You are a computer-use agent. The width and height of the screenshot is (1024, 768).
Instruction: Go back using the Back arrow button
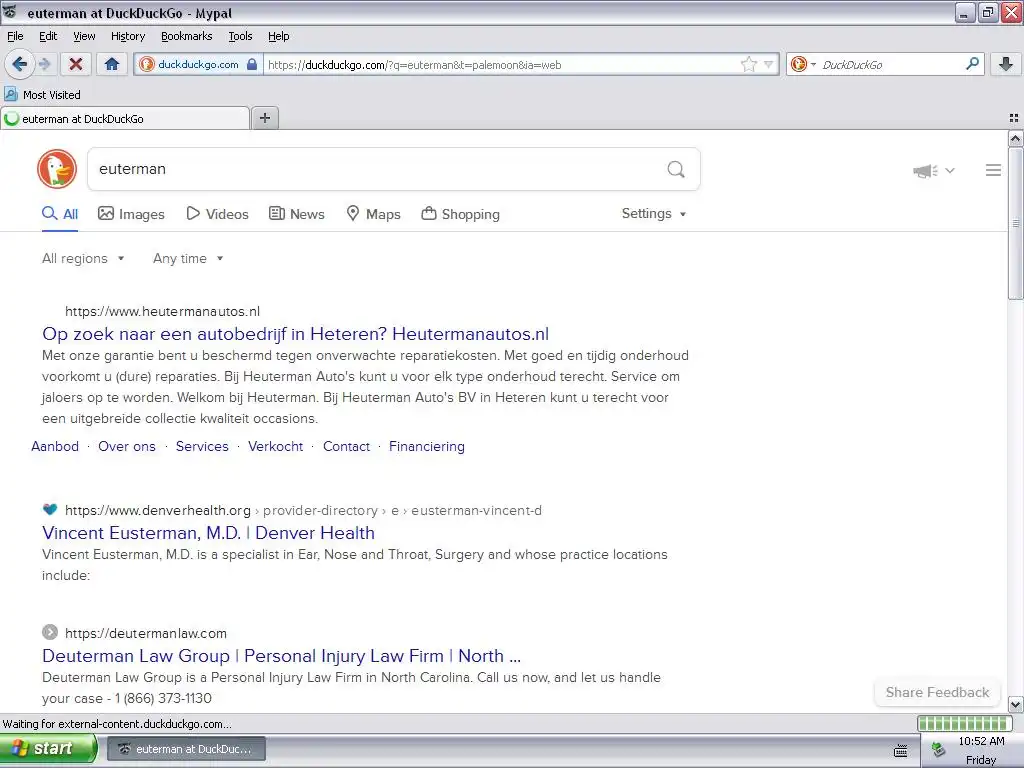[x=19, y=64]
